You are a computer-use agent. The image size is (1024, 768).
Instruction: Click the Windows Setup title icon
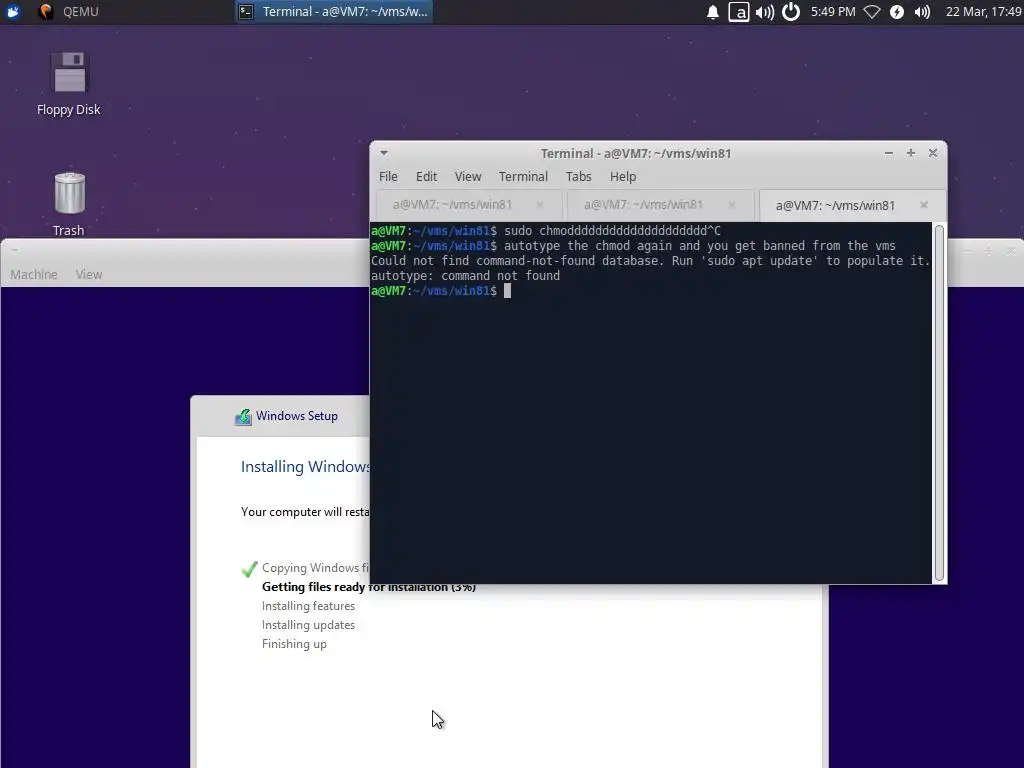(243, 416)
